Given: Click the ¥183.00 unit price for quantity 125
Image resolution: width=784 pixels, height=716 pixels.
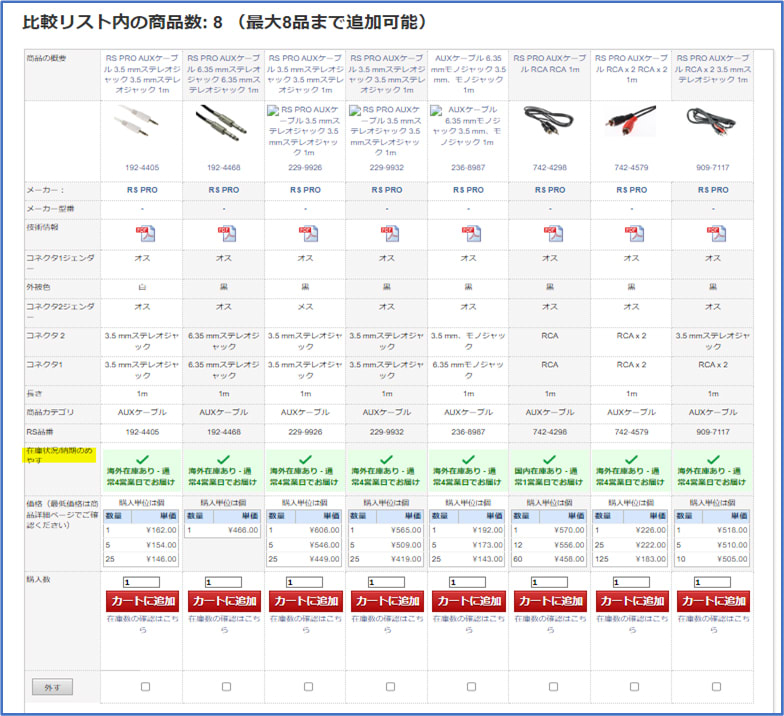Looking at the screenshot, I should click(x=650, y=559).
